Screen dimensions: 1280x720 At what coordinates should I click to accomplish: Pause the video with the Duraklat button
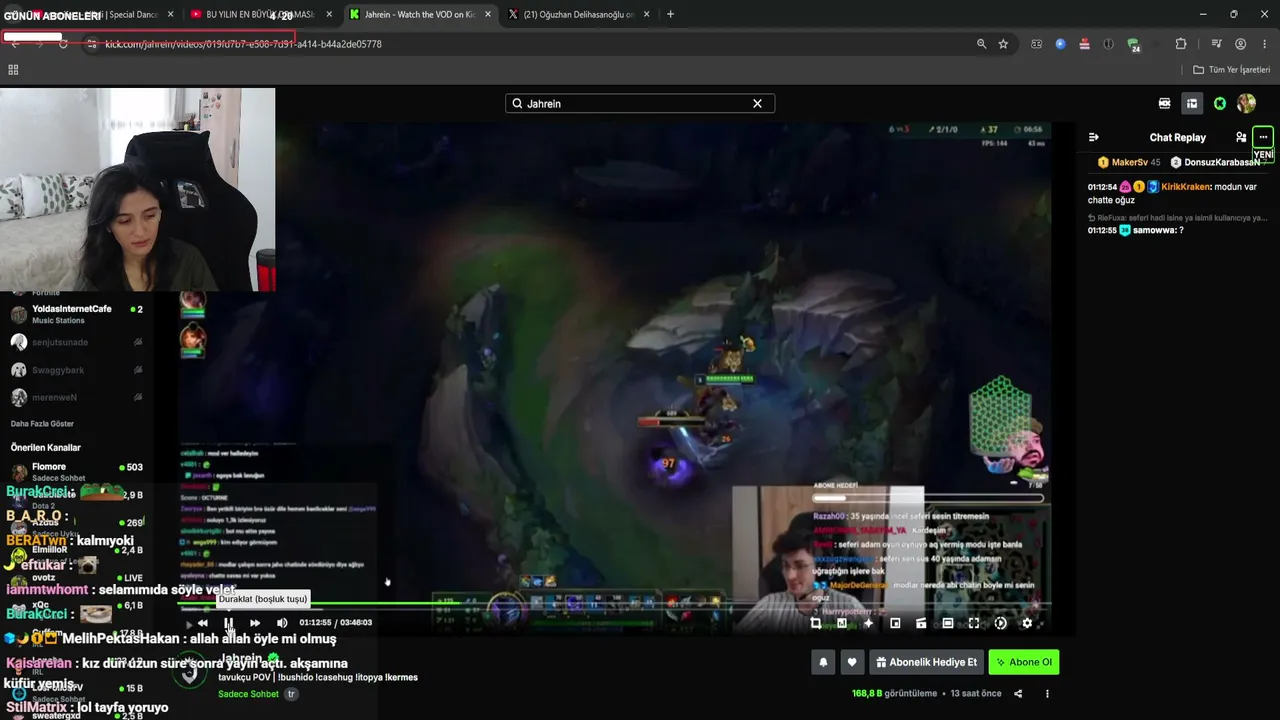tap(229, 623)
